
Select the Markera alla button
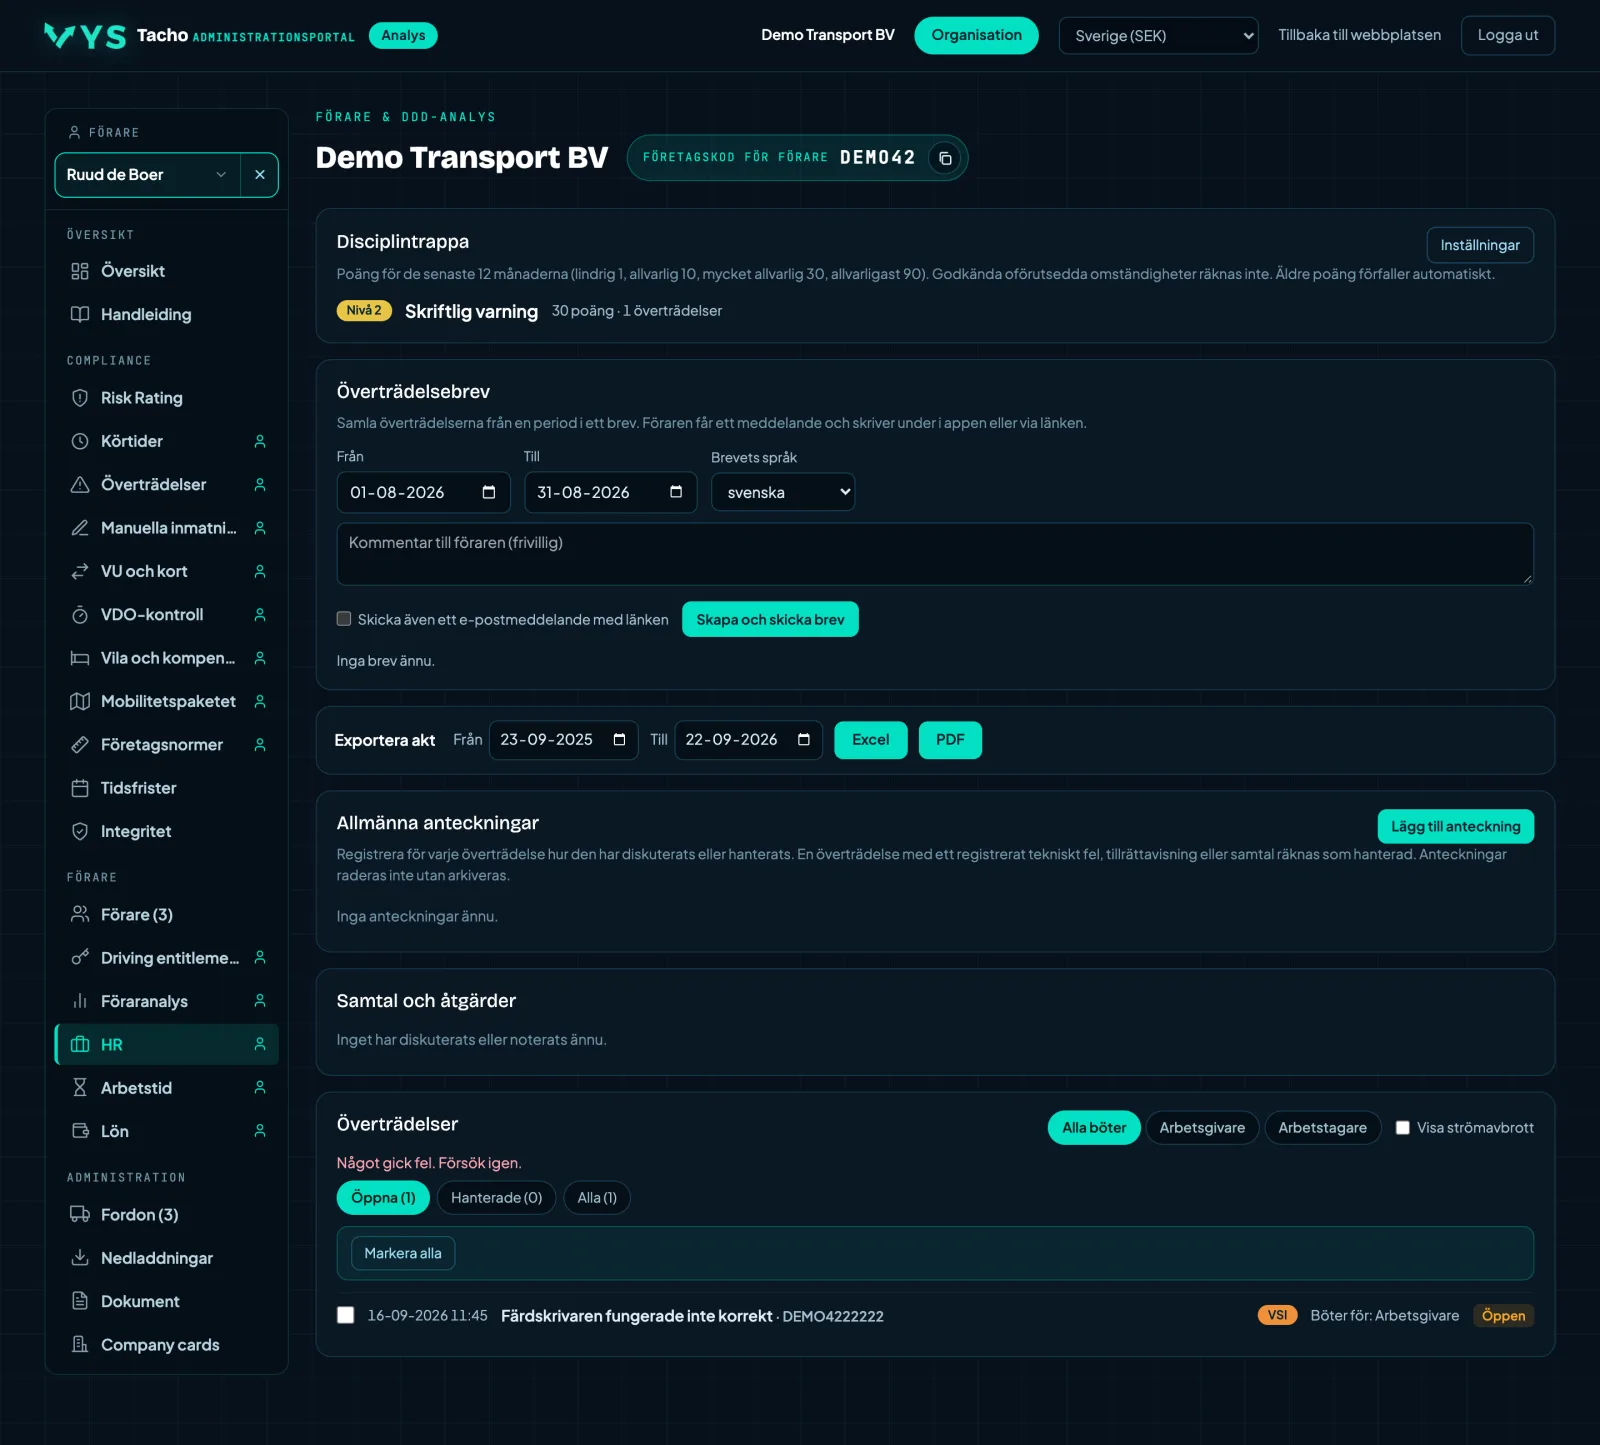click(x=403, y=1253)
